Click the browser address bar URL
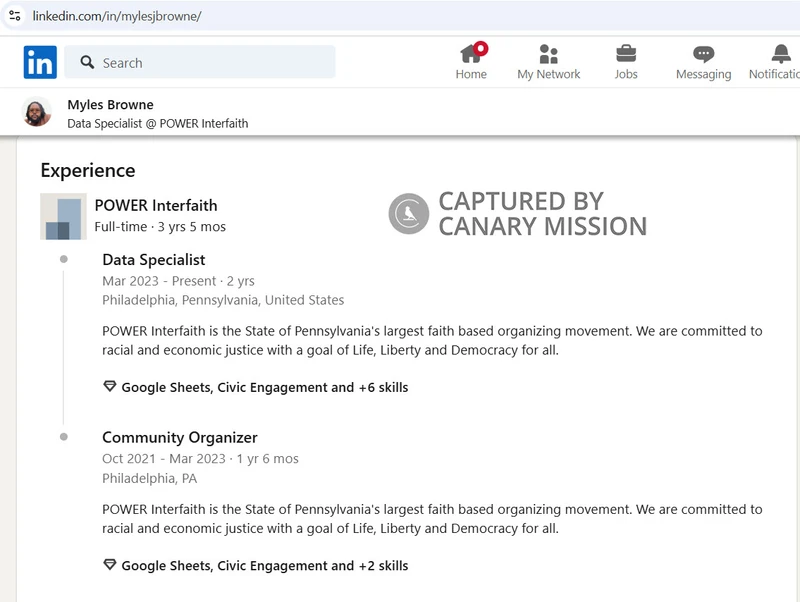Viewport: 800px width, 602px height. pyautogui.click(x=117, y=16)
